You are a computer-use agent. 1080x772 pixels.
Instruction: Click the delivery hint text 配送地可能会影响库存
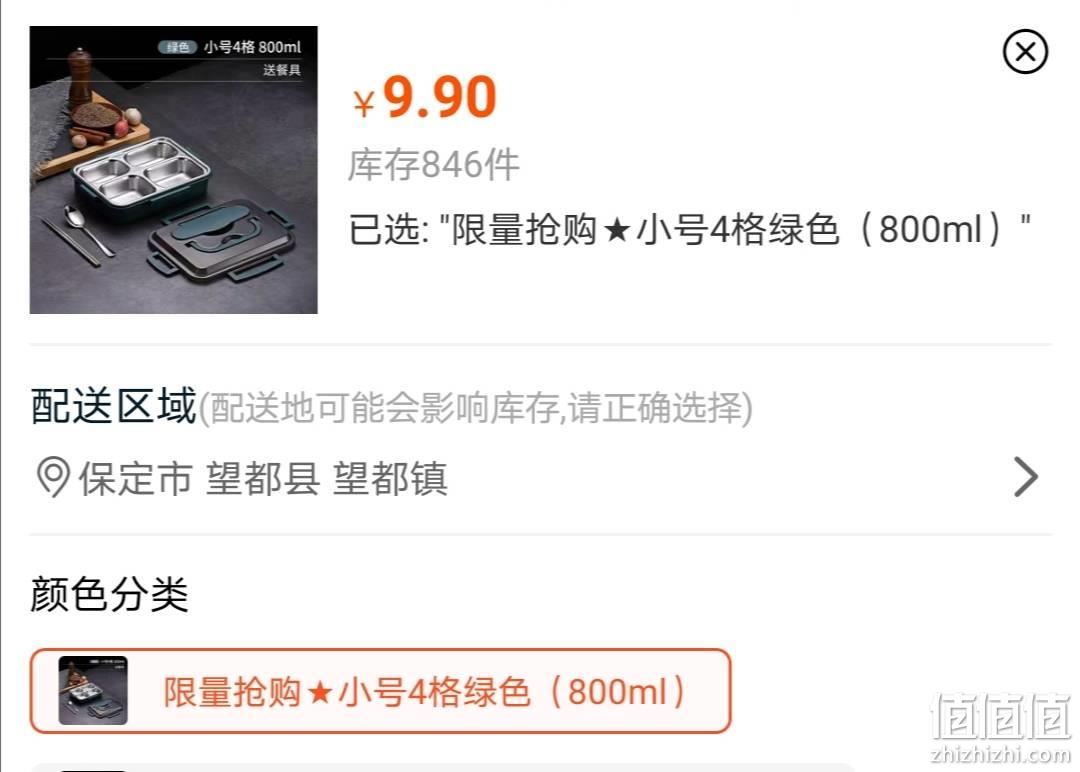click(x=475, y=408)
